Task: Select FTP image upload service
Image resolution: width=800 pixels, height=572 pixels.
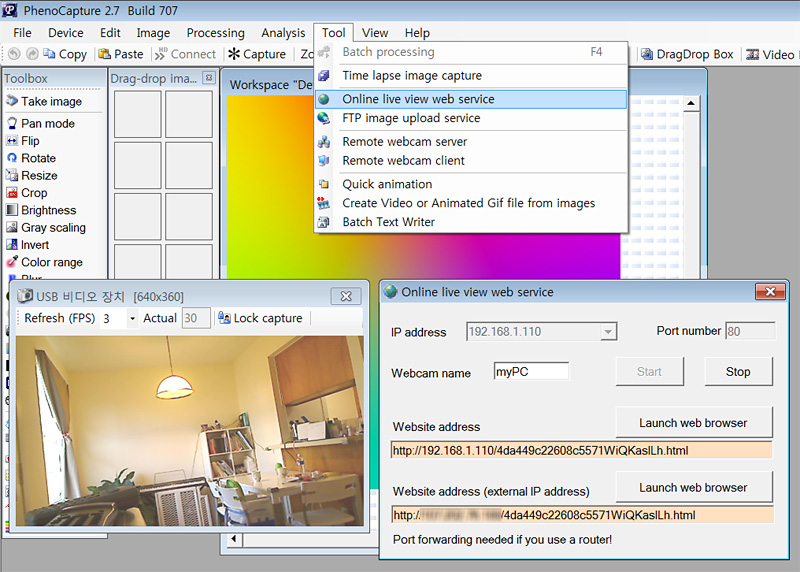Action: [410, 118]
